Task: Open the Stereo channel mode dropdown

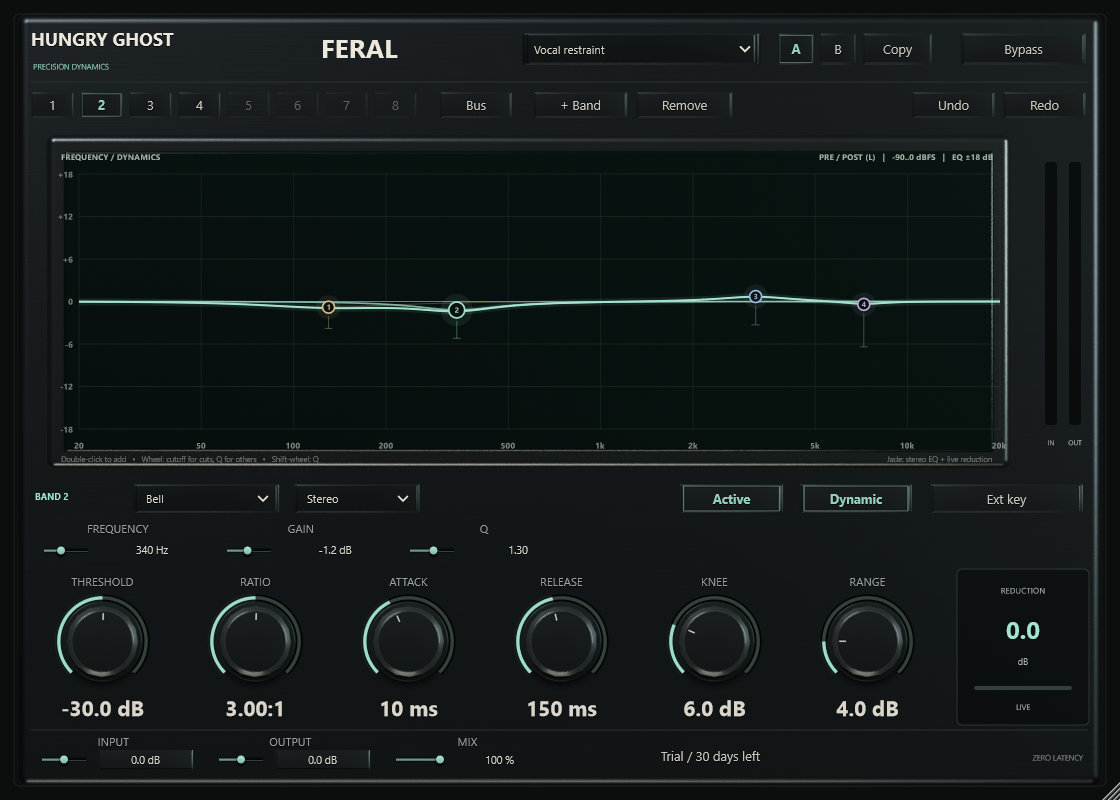Action: (x=356, y=499)
